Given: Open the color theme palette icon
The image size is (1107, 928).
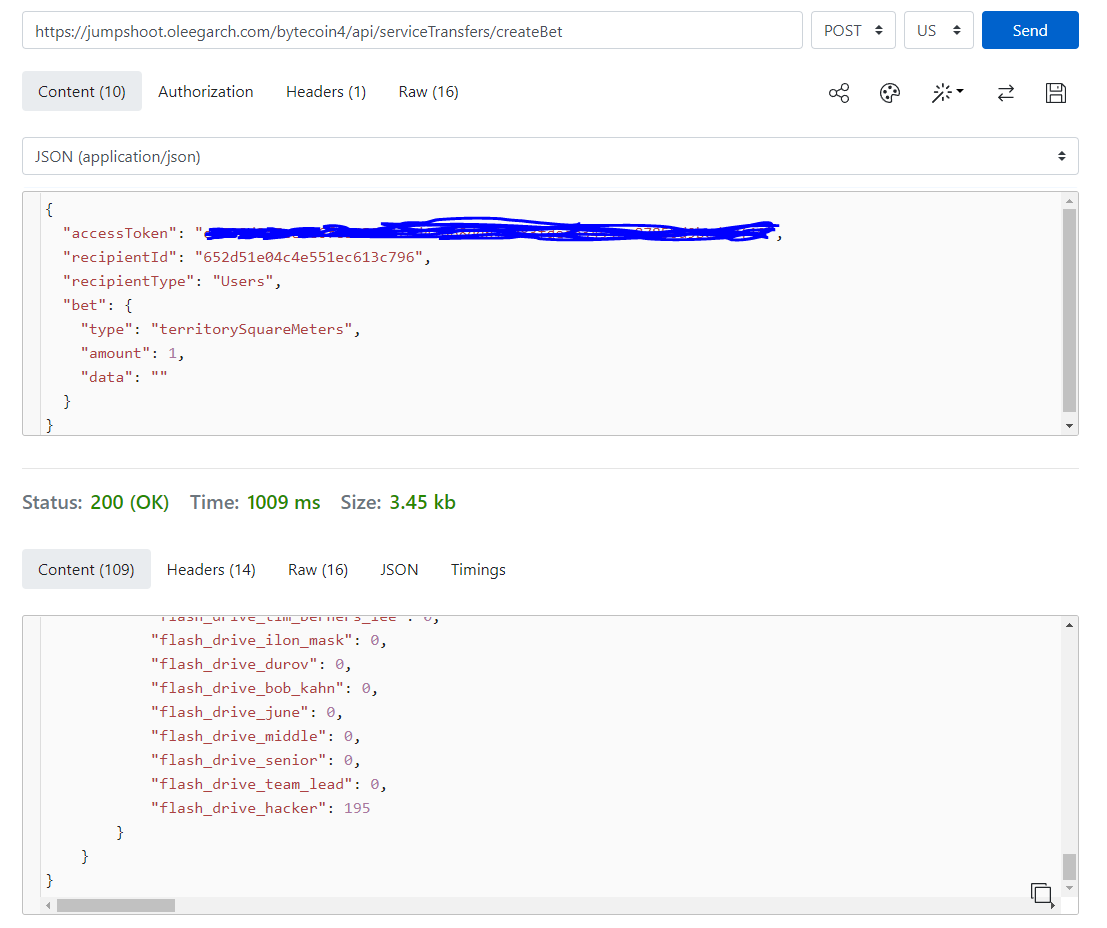Looking at the screenshot, I should (890, 93).
